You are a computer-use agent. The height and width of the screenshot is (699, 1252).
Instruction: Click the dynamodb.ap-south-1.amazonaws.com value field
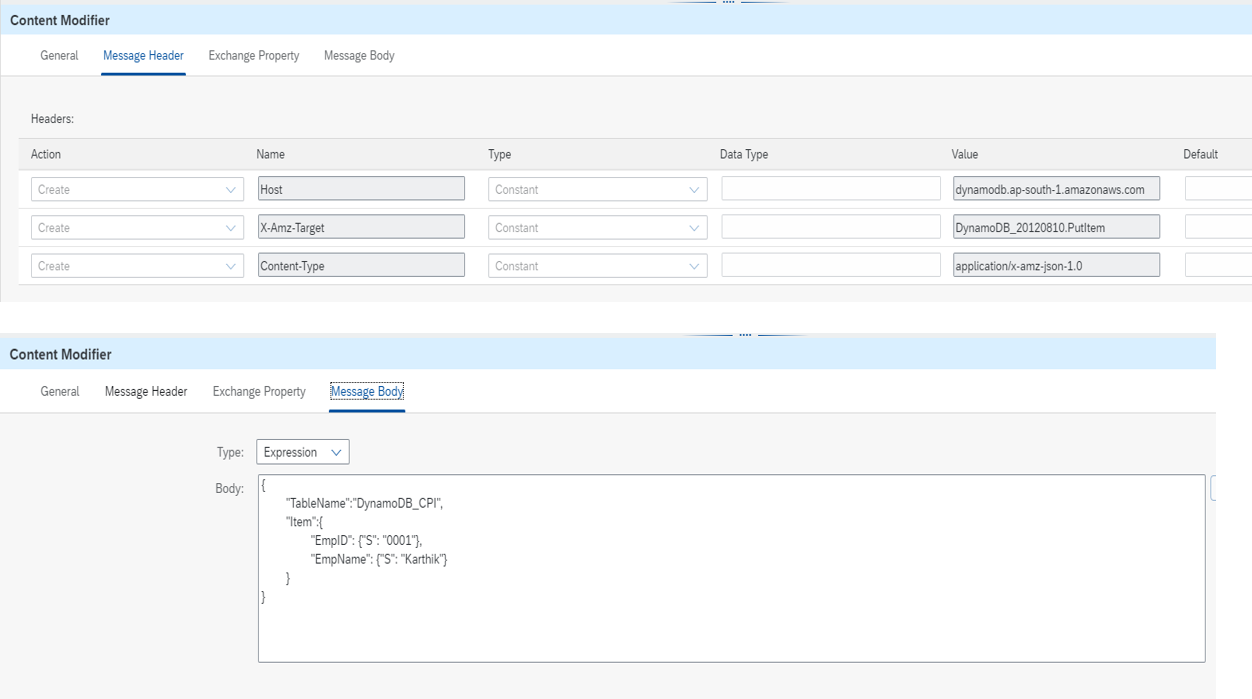(1056, 190)
